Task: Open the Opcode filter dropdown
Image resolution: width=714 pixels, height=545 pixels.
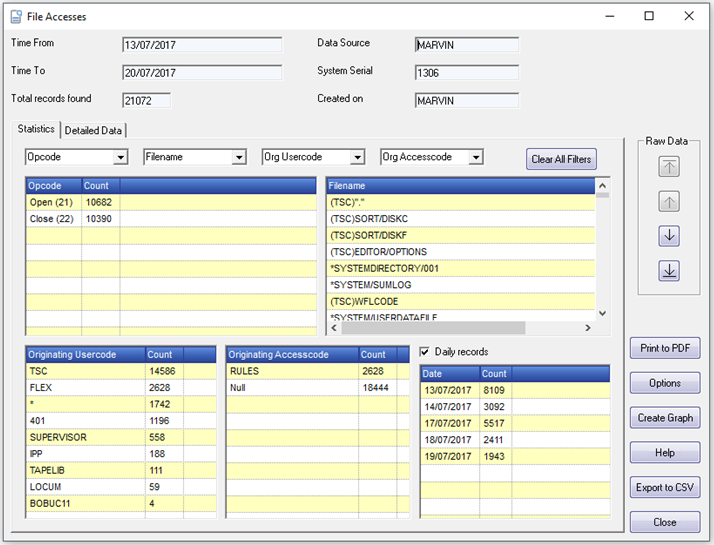Action: (120, 157)
